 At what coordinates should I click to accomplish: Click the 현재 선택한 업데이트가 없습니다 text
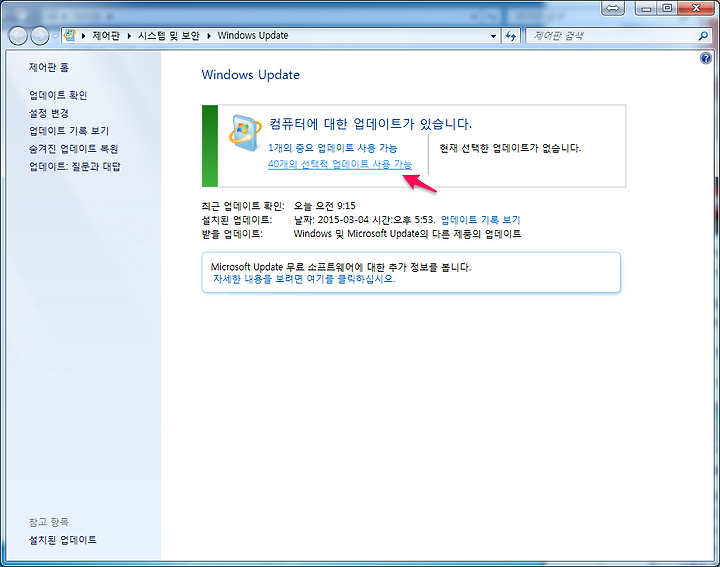pos(511,148)
